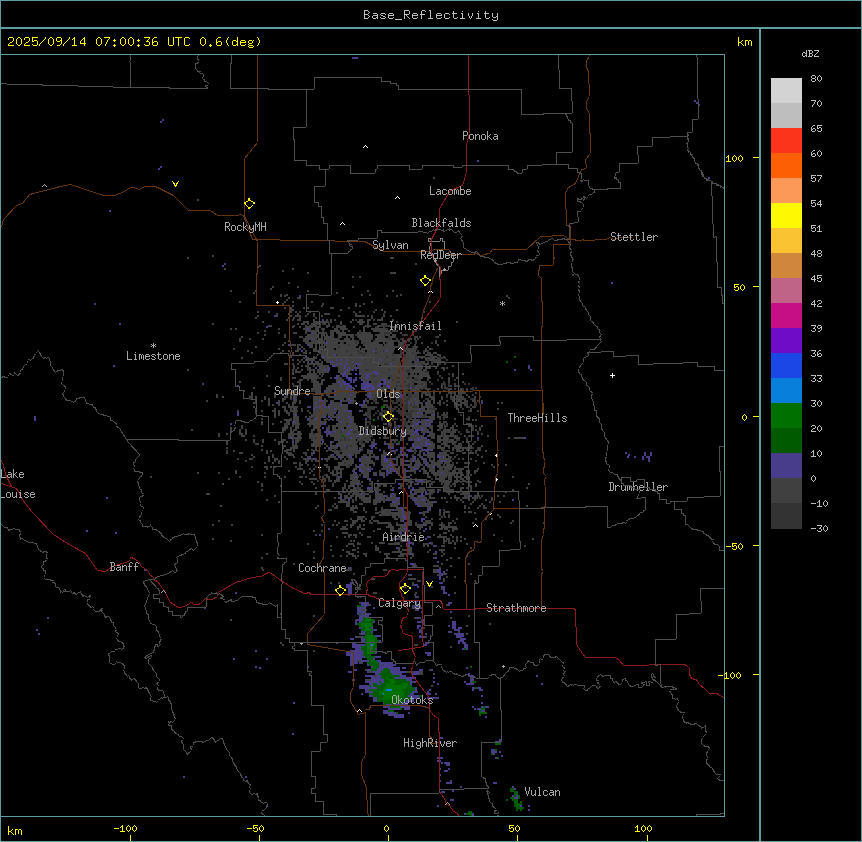This screenshot has height=842, width=862.
Task: Click the 50 tick on bottom axis
Action: click(x=514, y=828)
